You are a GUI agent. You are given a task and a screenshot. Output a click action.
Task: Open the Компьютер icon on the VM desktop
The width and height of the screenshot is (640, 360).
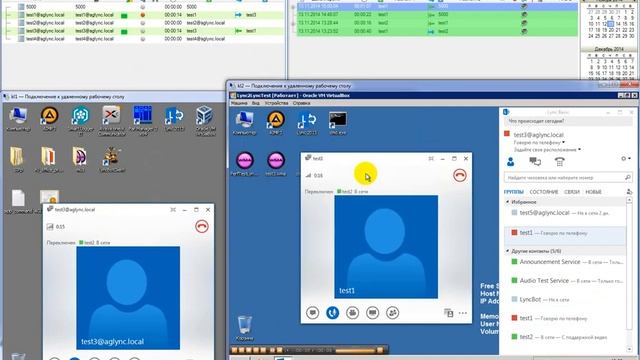[244, 123]
